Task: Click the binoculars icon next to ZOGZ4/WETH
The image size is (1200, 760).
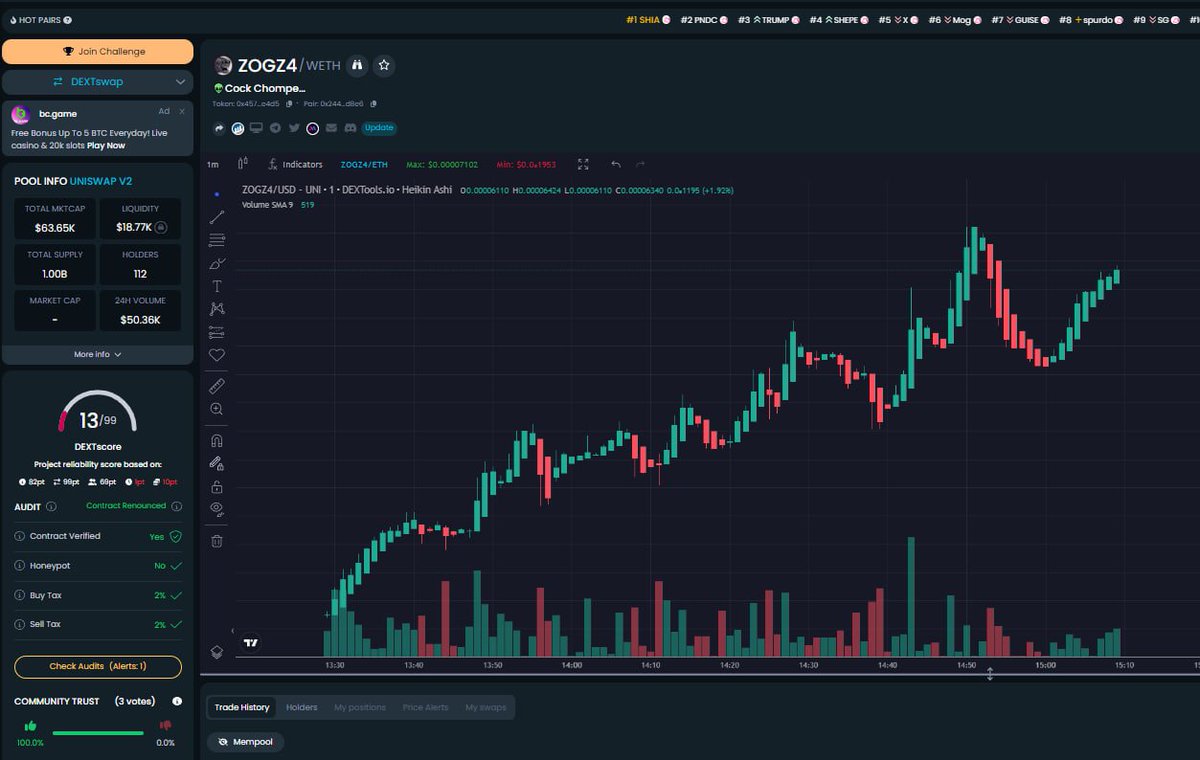Action: pos(358,66)
